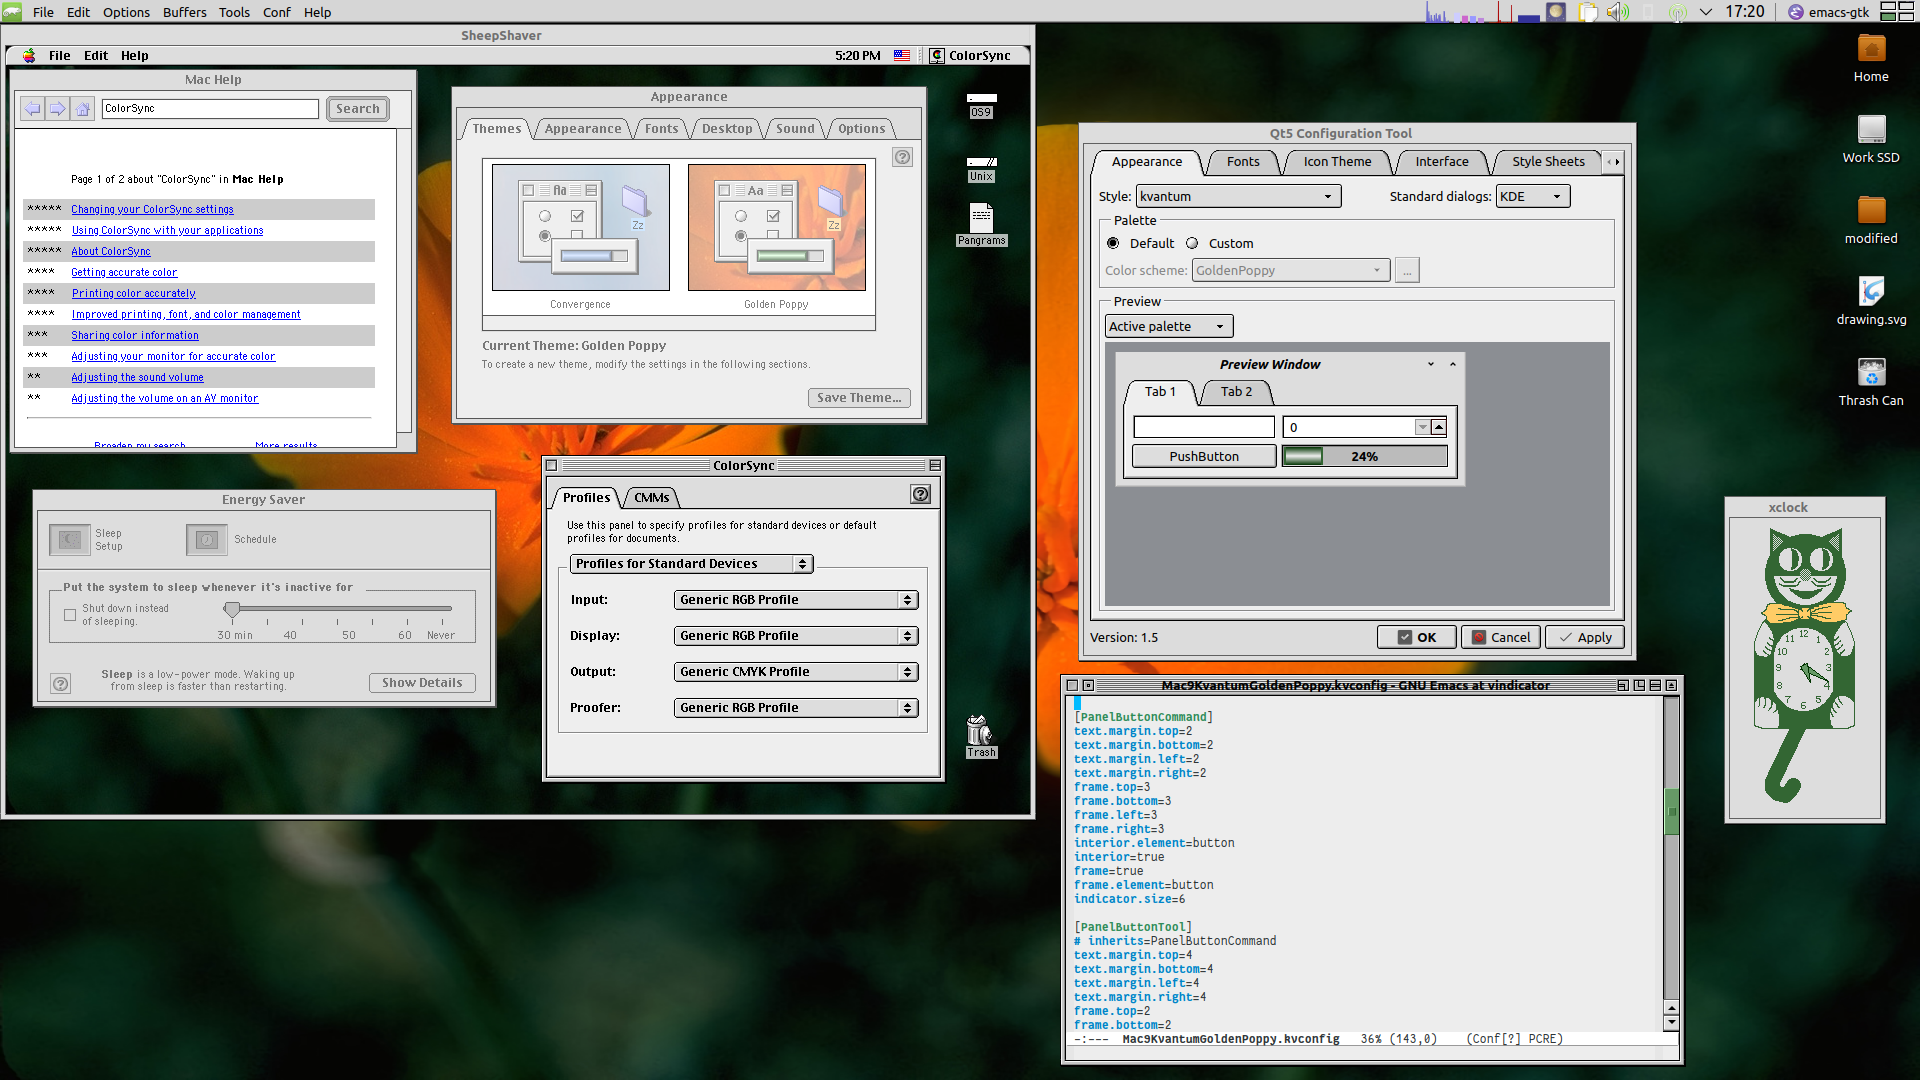Click the ColorSync application menu icon
Image resolution: width=1920 pixels, height=1080 pixels.
tap(970, 56)
